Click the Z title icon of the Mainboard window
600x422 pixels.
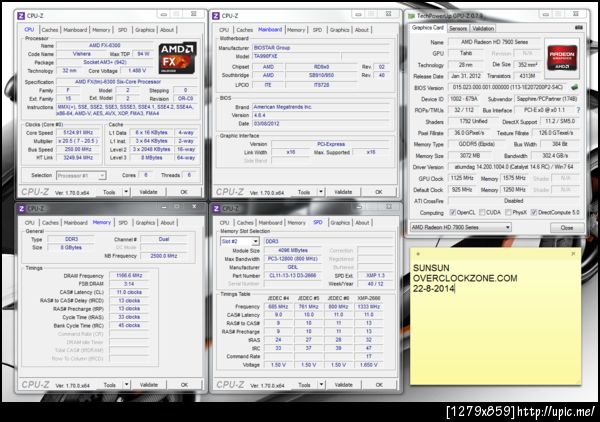point(216,16)
